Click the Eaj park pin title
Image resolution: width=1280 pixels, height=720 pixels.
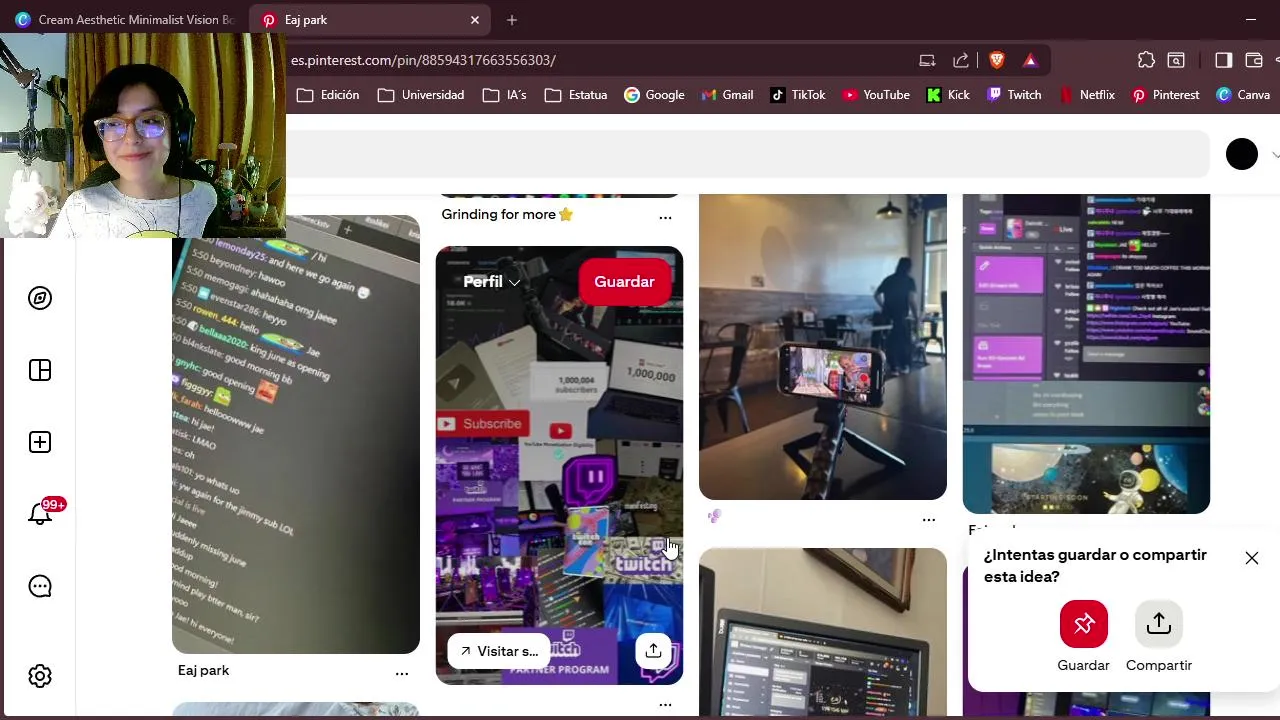click(204, 670)
